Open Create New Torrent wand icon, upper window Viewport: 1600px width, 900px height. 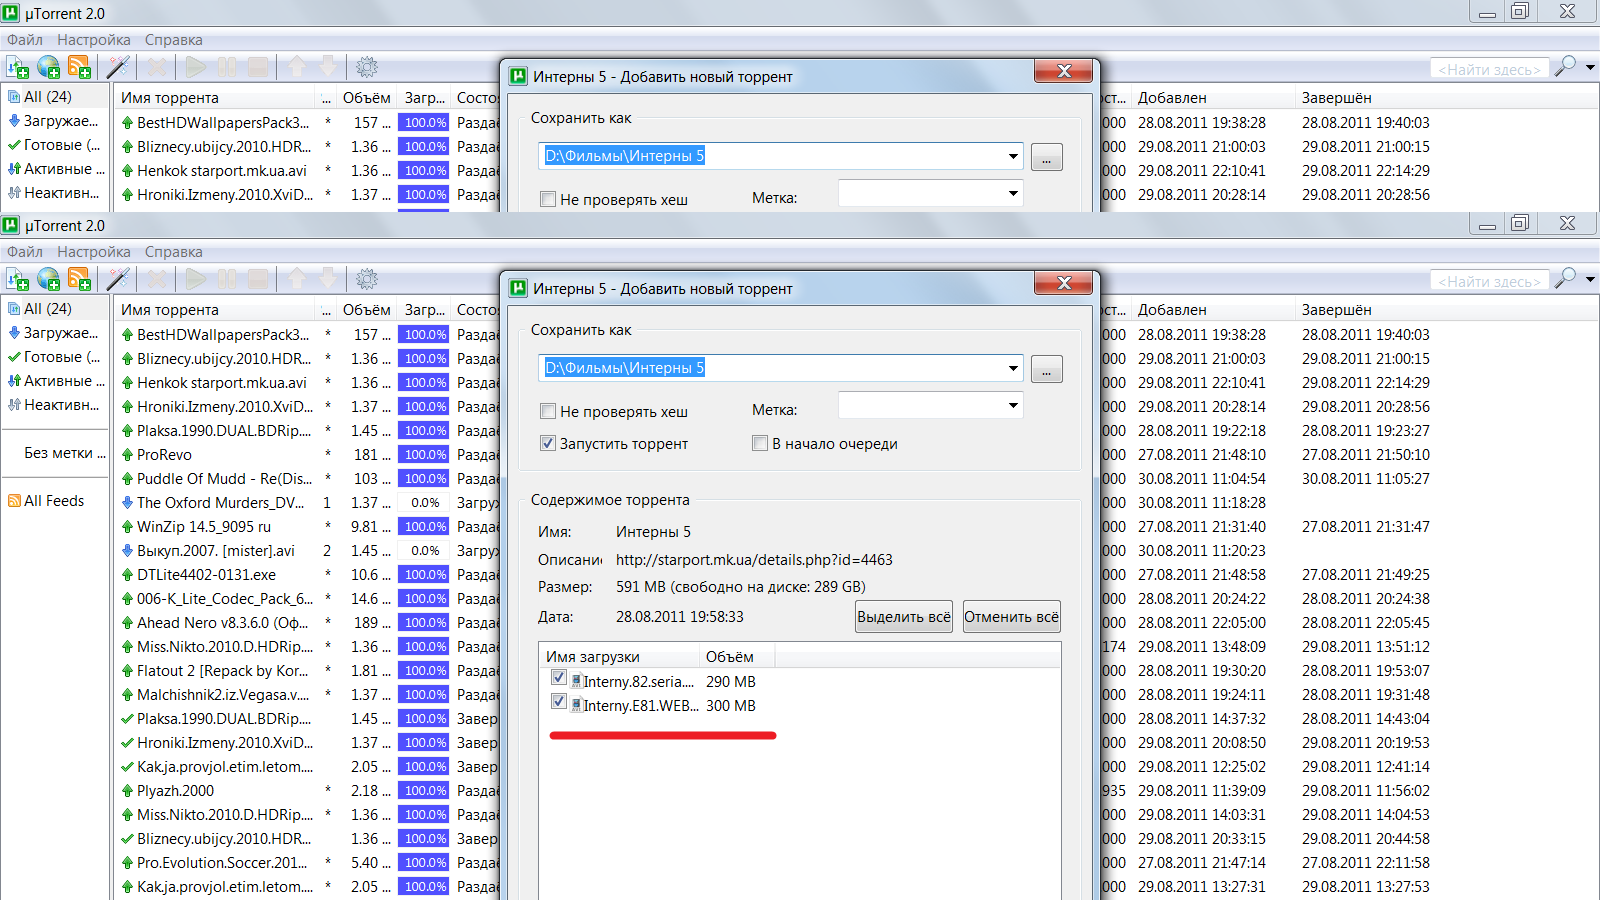pos(118,67)
